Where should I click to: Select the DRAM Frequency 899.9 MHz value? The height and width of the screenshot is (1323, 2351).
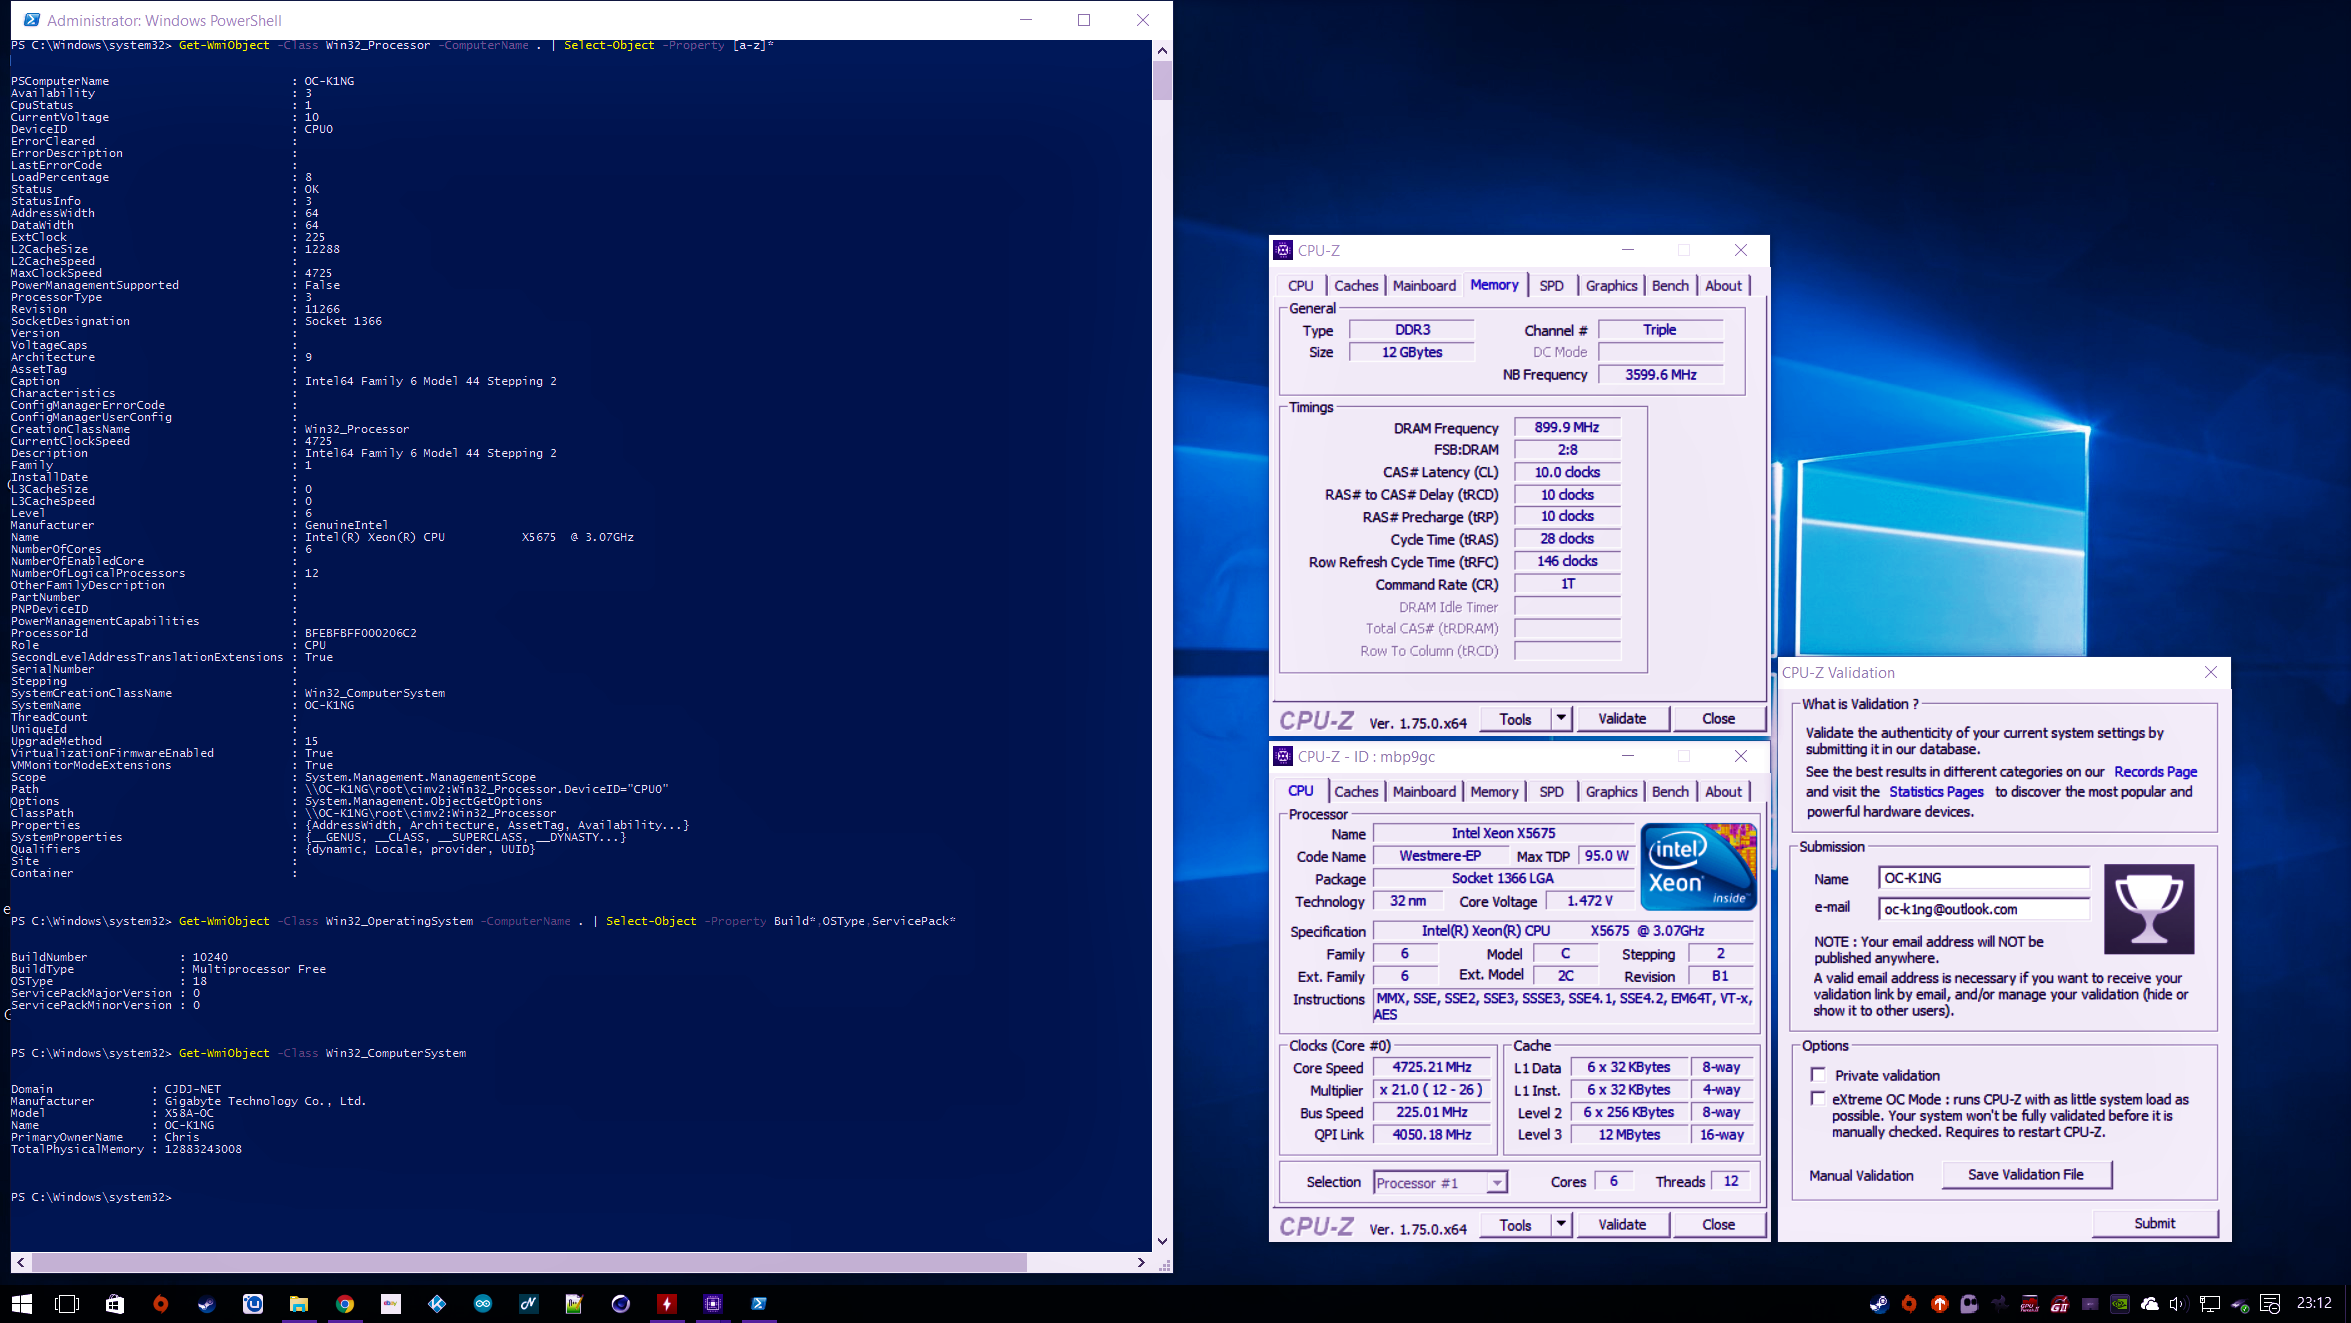(1566, 428)
